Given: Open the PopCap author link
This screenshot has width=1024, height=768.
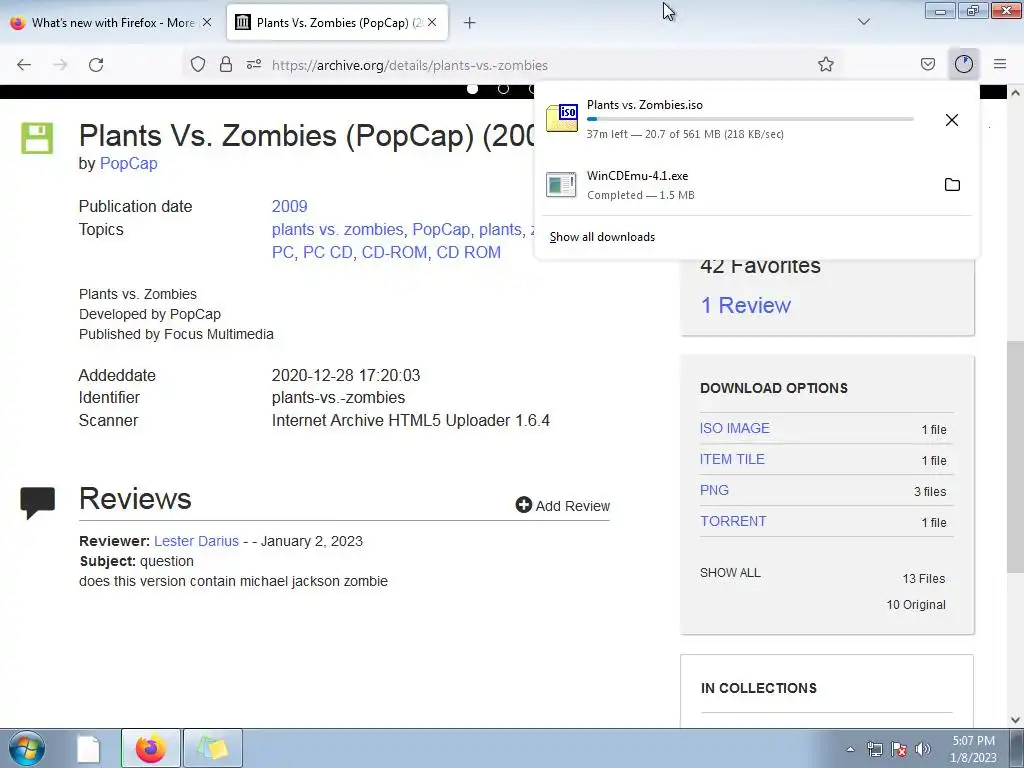Looking at the screenshot, I should [129, 163].
